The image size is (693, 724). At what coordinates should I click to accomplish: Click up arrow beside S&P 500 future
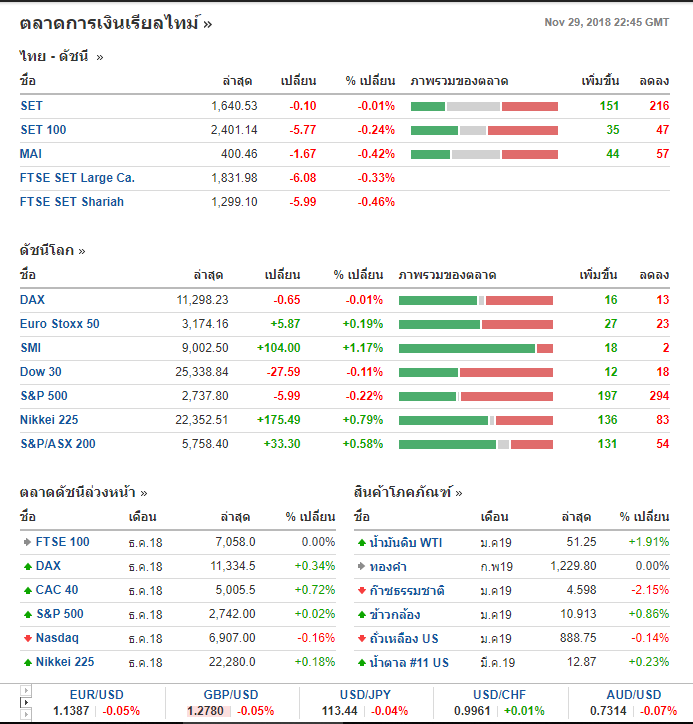(28, 614)
